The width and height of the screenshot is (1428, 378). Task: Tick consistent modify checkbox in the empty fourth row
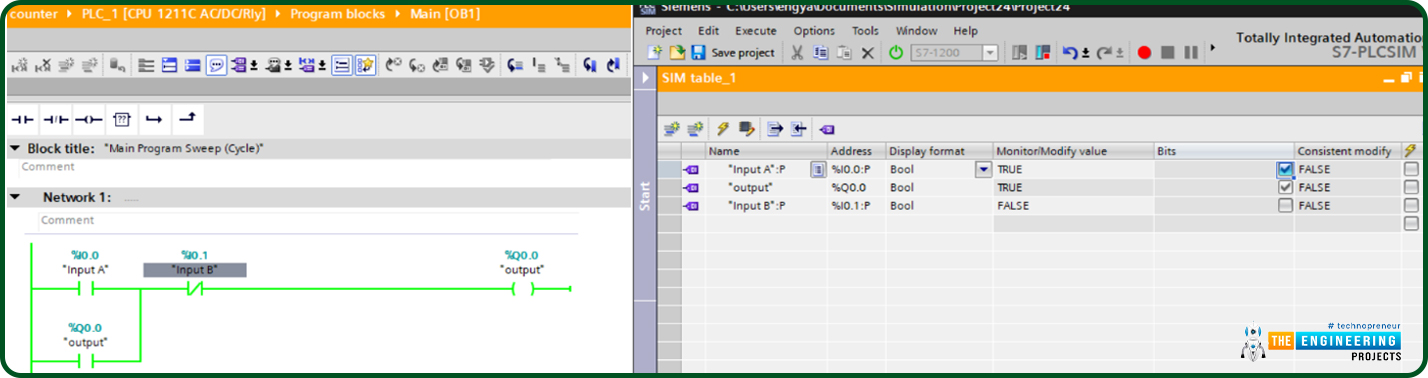[x=1411, y=223]
